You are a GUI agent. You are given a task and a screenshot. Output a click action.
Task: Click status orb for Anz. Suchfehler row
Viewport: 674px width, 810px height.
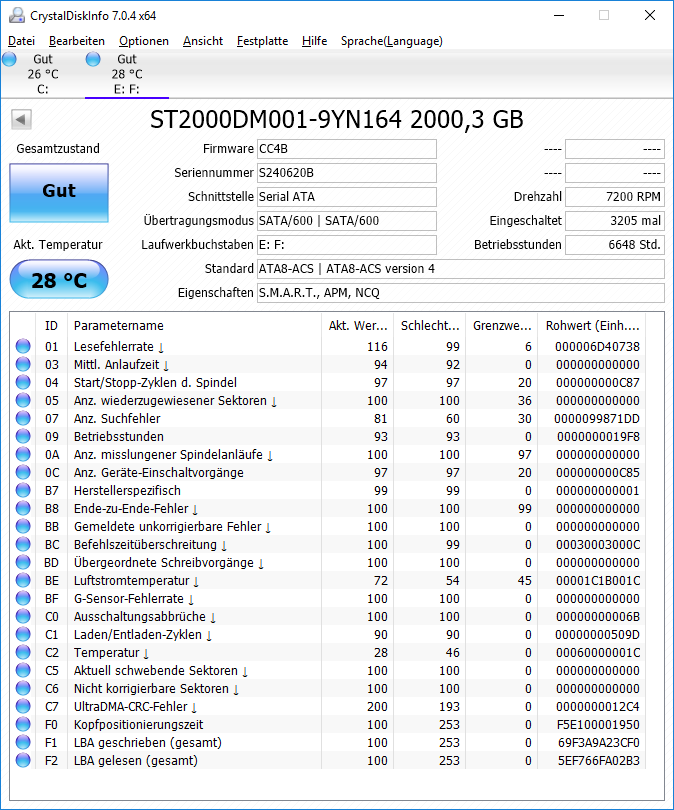[23, 418]
